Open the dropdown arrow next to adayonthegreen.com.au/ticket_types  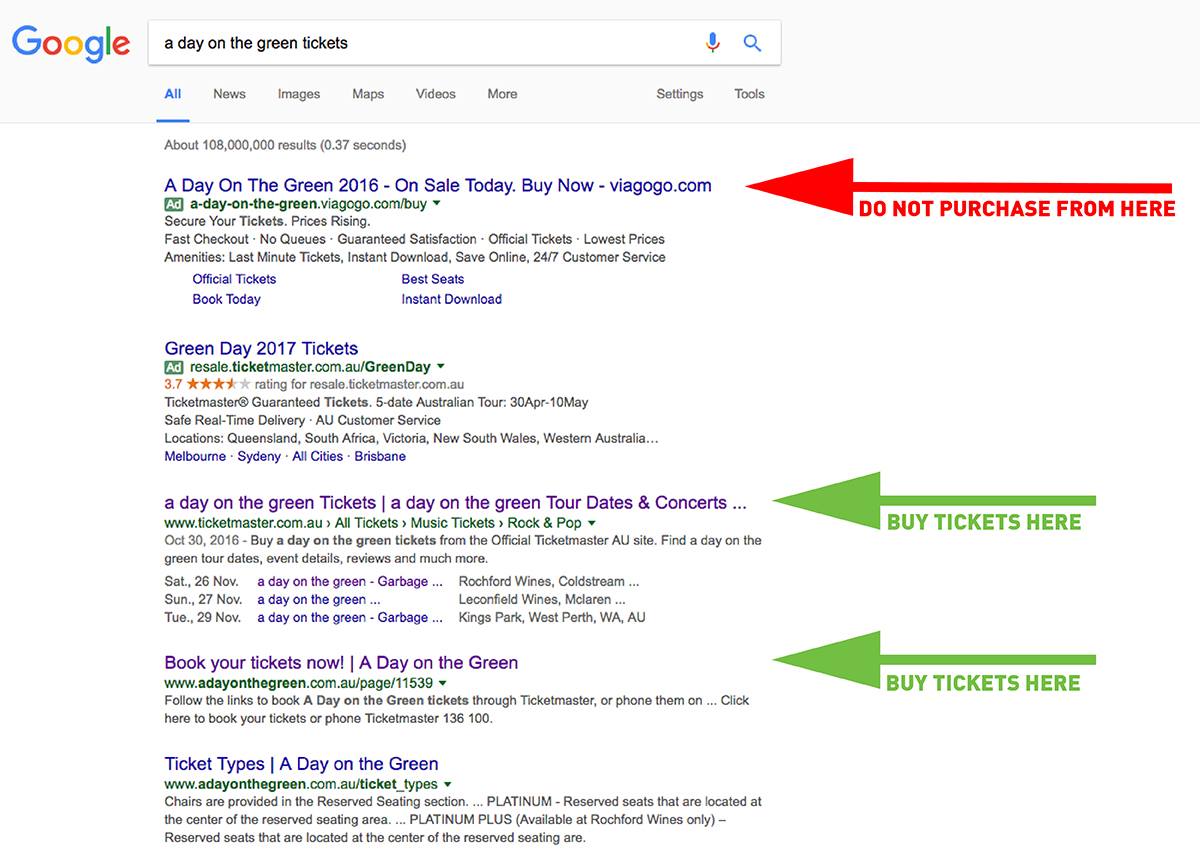tap(448, 784)
